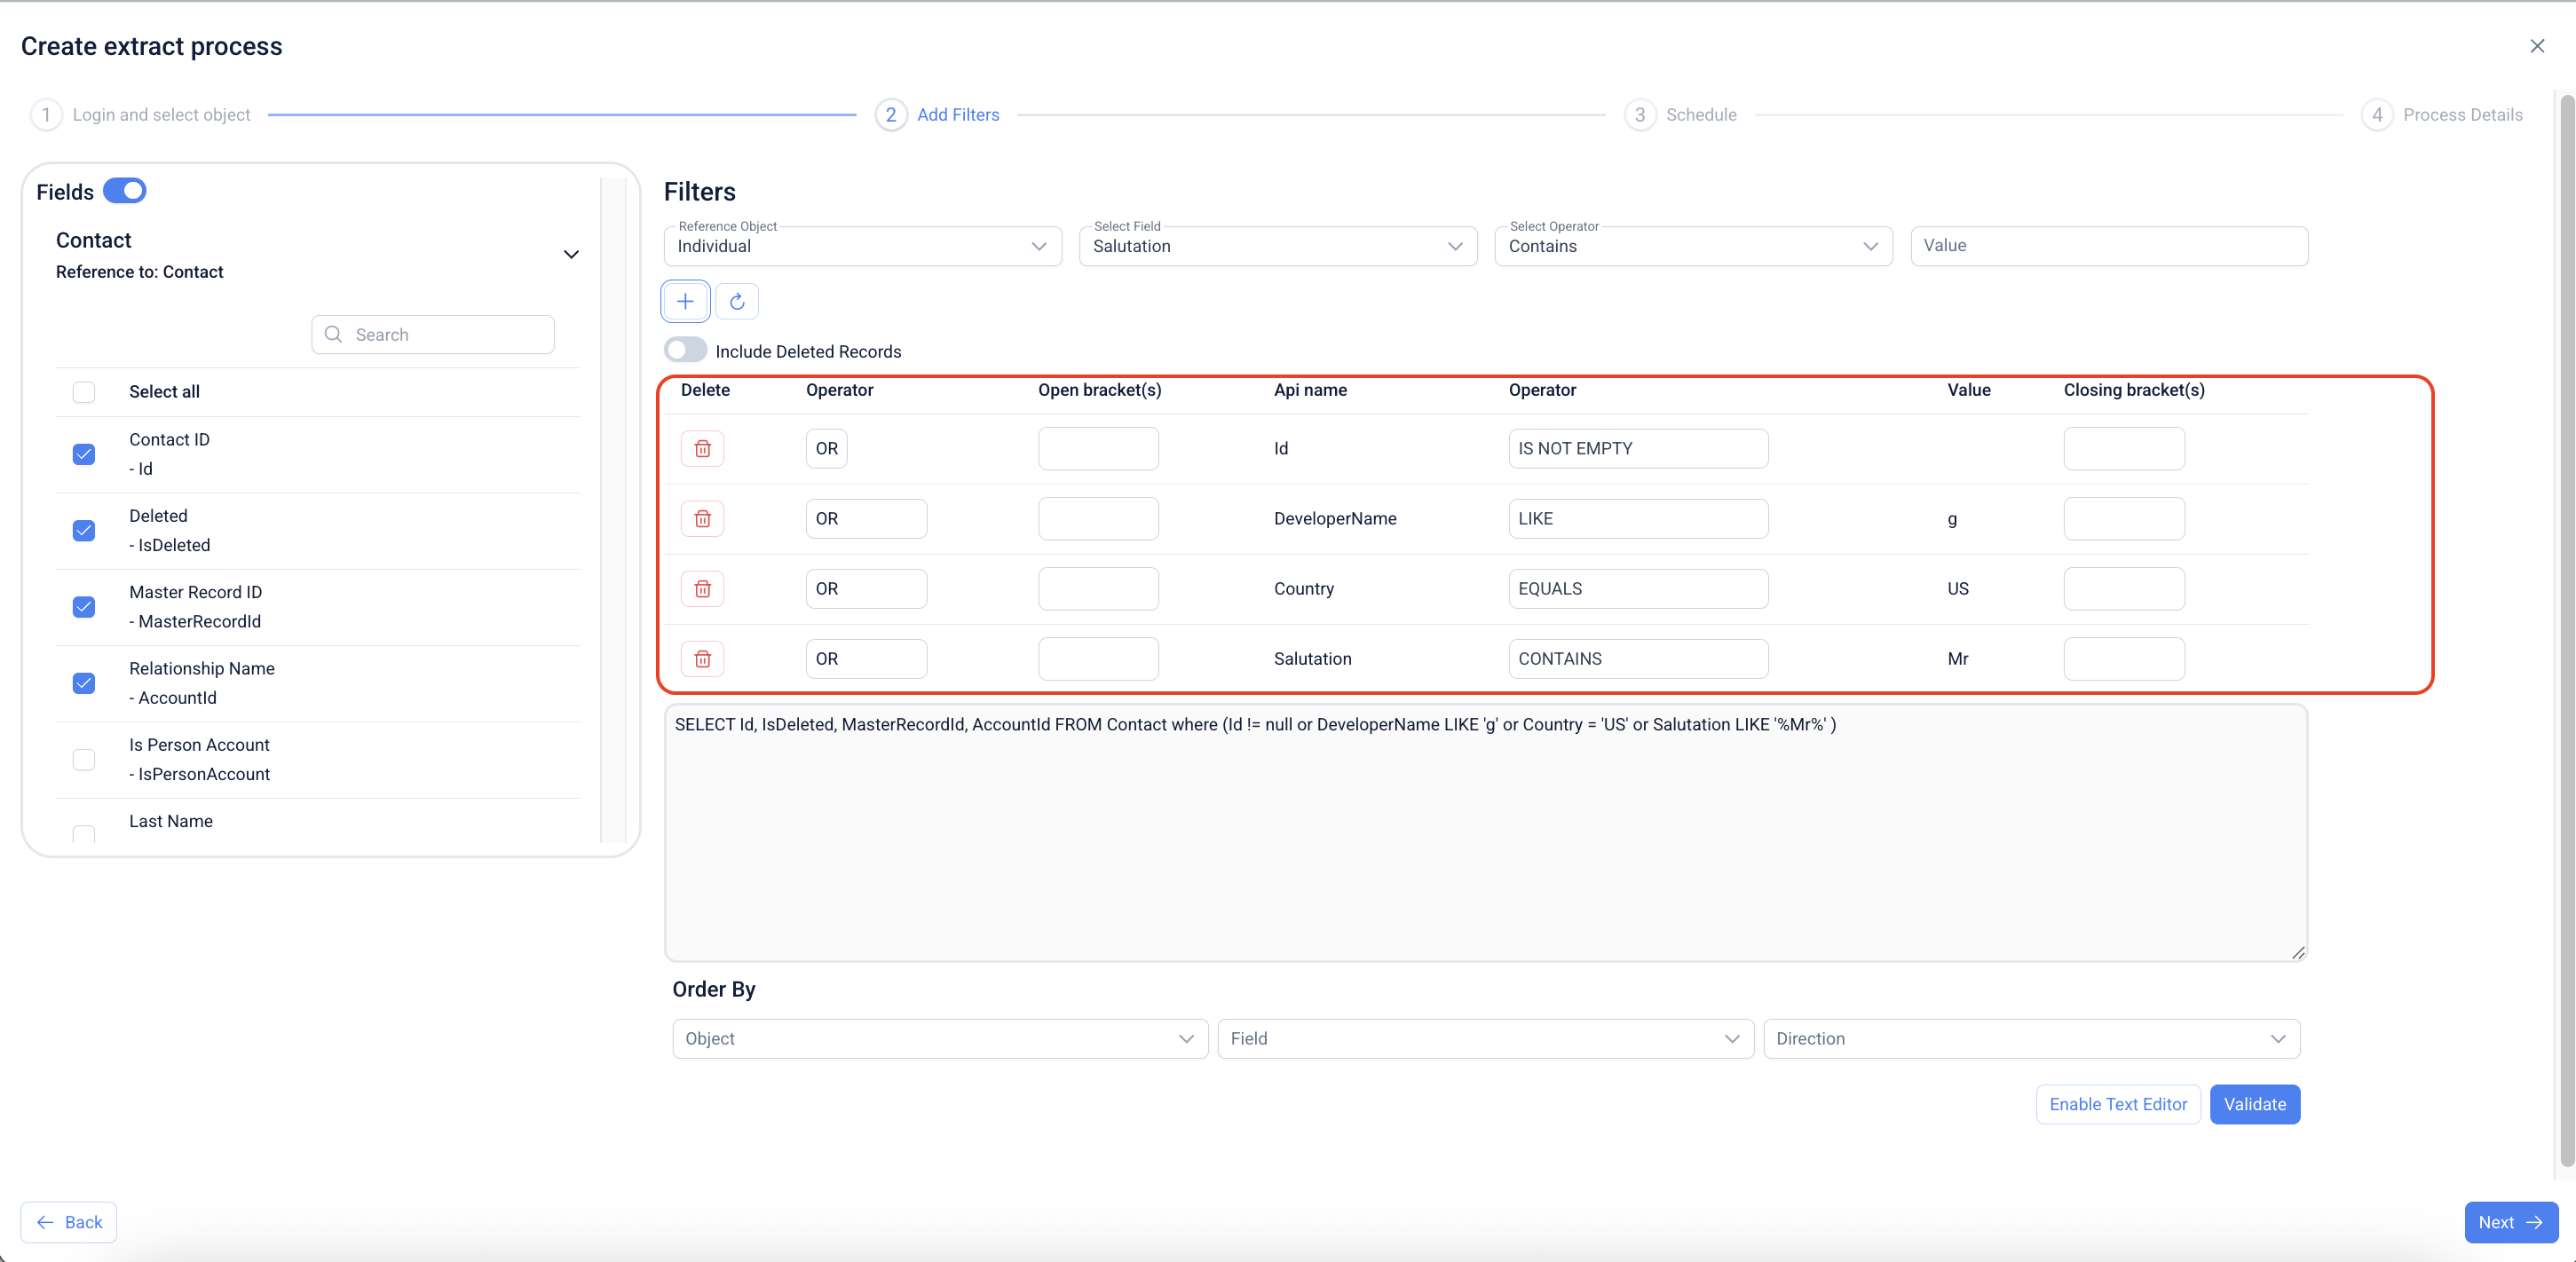Delete the Salutation filter row
The image size is (2576, 1262).
[x=702, y=658]
